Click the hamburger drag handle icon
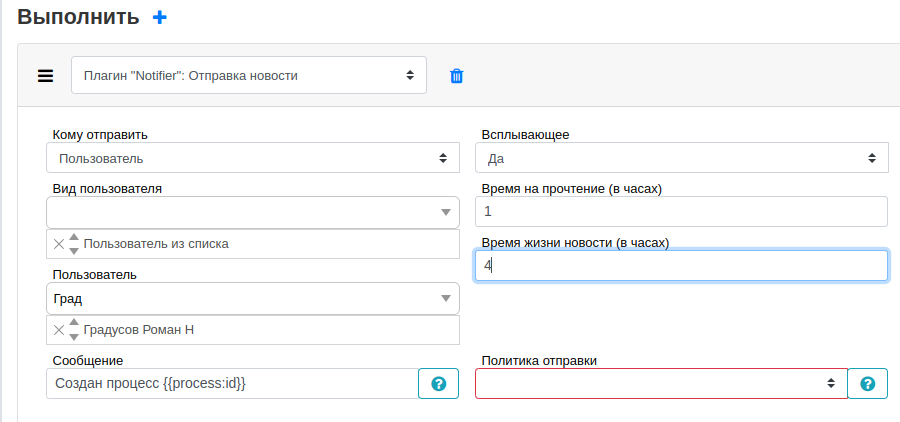This screenshot has width=900, height=422. point(45,76)
